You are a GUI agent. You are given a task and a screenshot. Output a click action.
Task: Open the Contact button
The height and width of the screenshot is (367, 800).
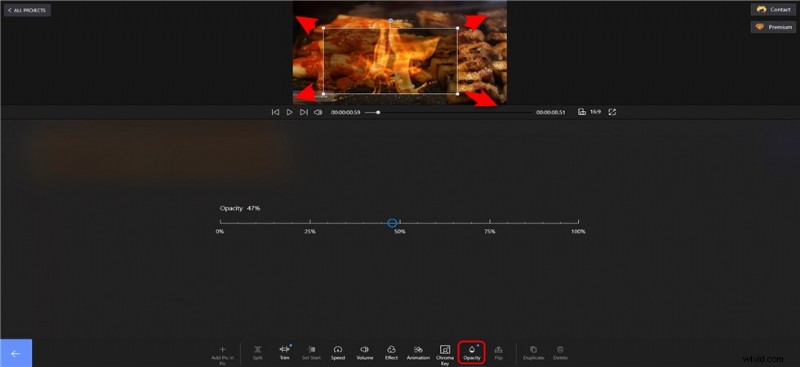773,10
